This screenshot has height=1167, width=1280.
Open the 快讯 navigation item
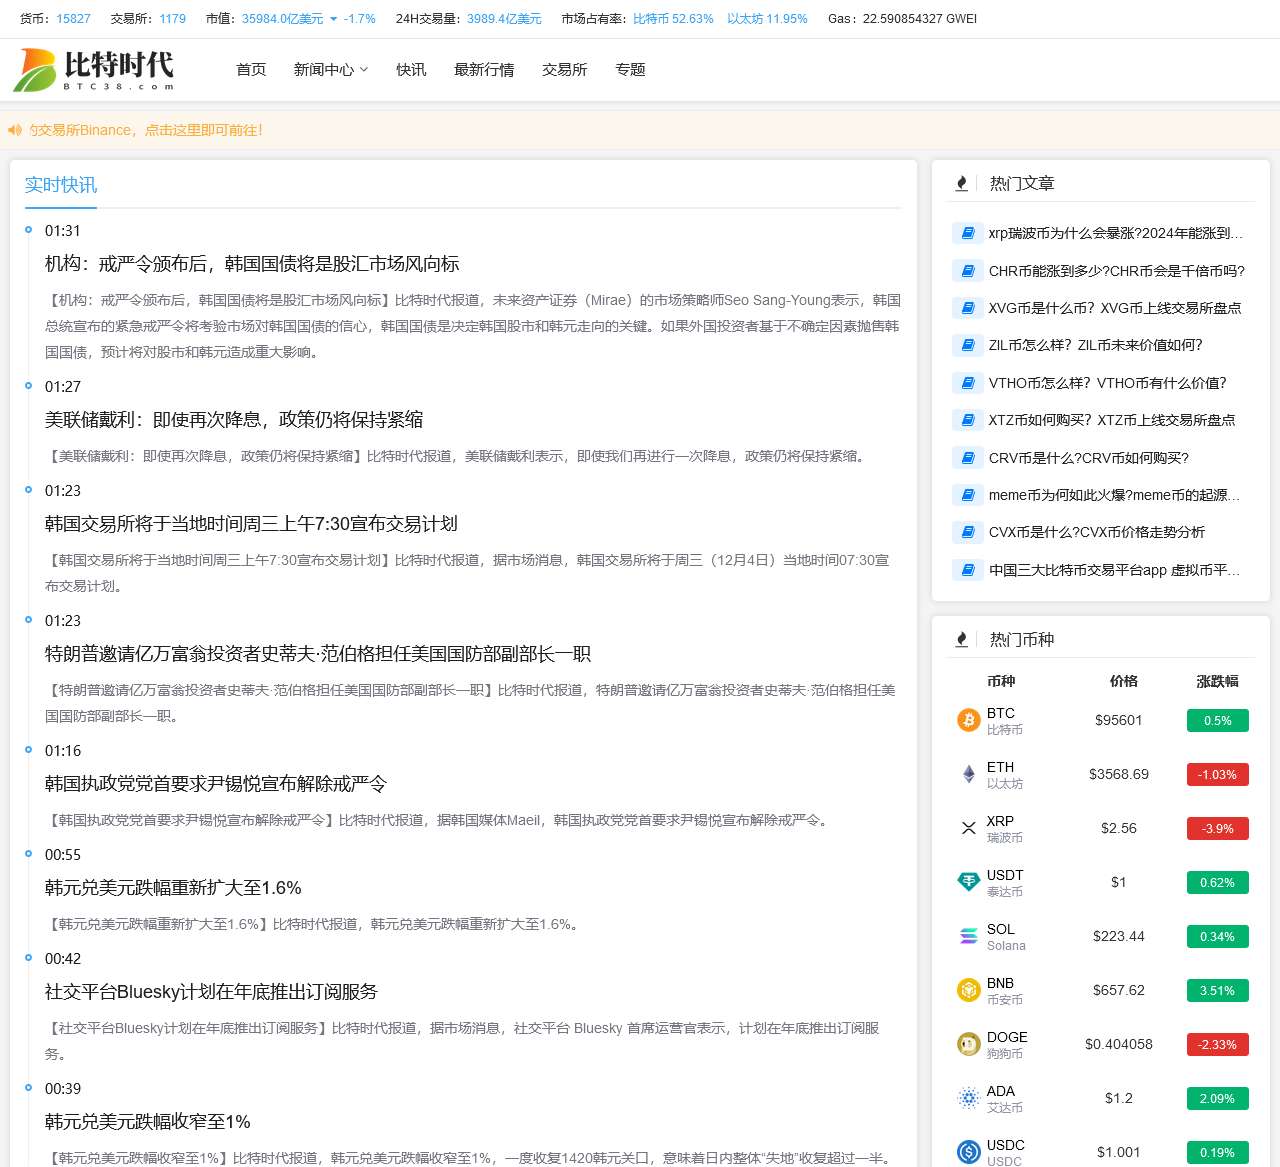411,70
